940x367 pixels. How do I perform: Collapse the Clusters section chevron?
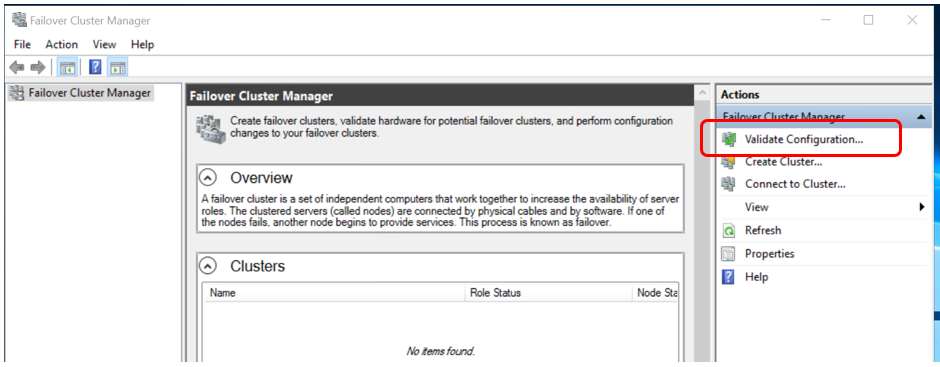click(x=208, y=266)
